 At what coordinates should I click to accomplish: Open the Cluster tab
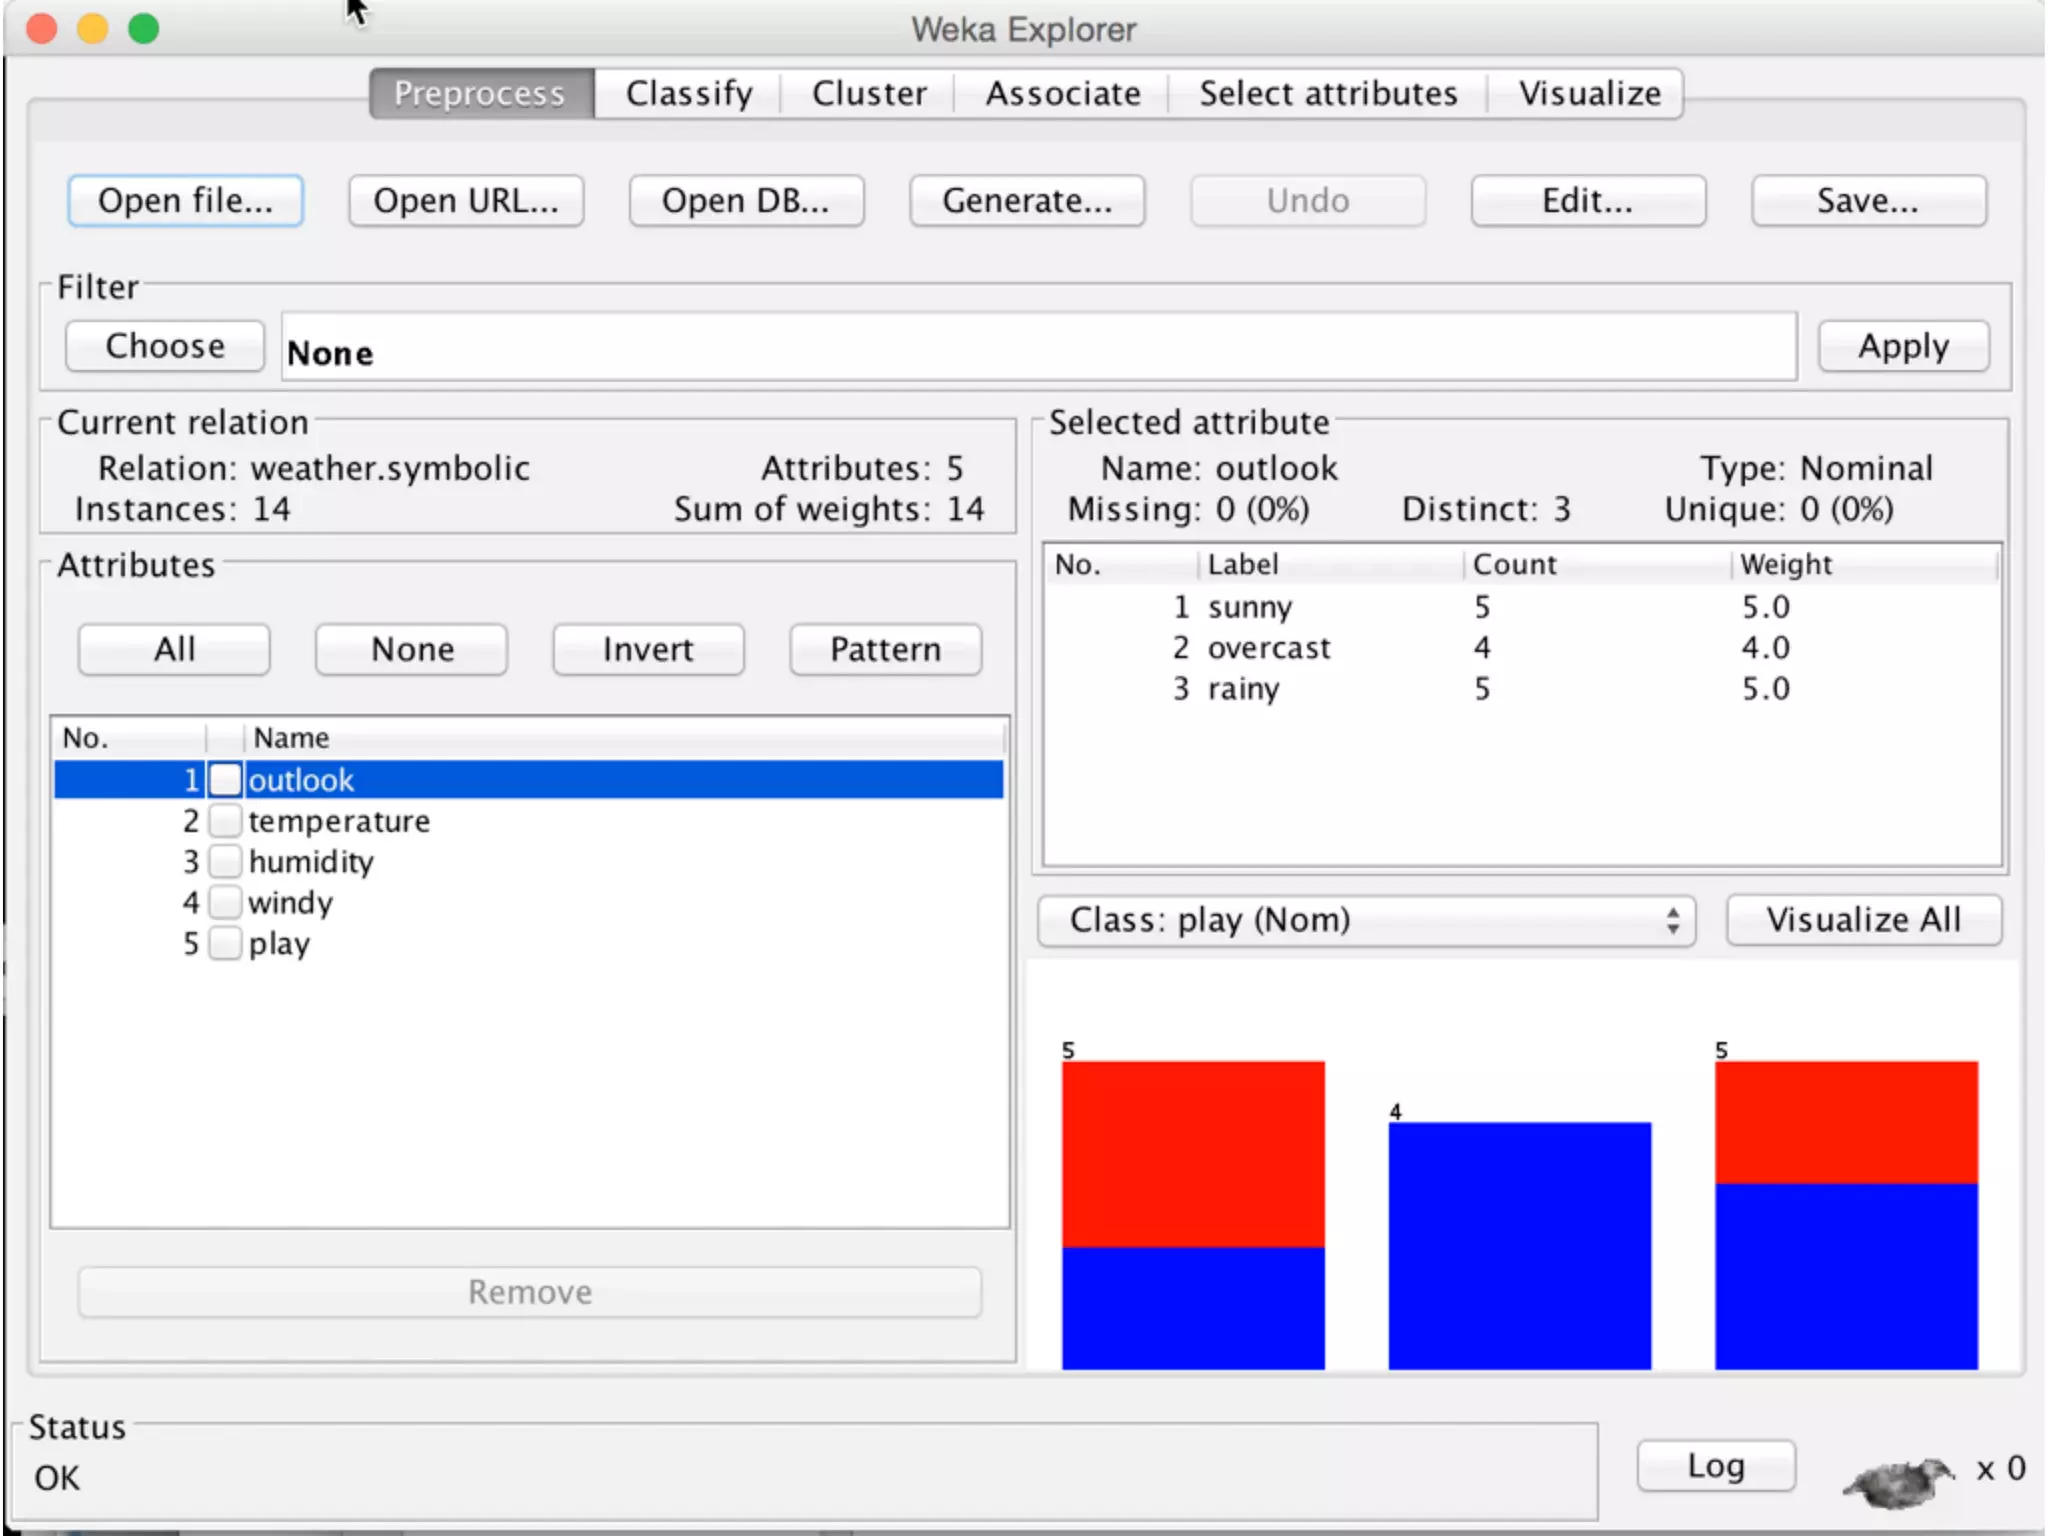(x=868, y=93)
